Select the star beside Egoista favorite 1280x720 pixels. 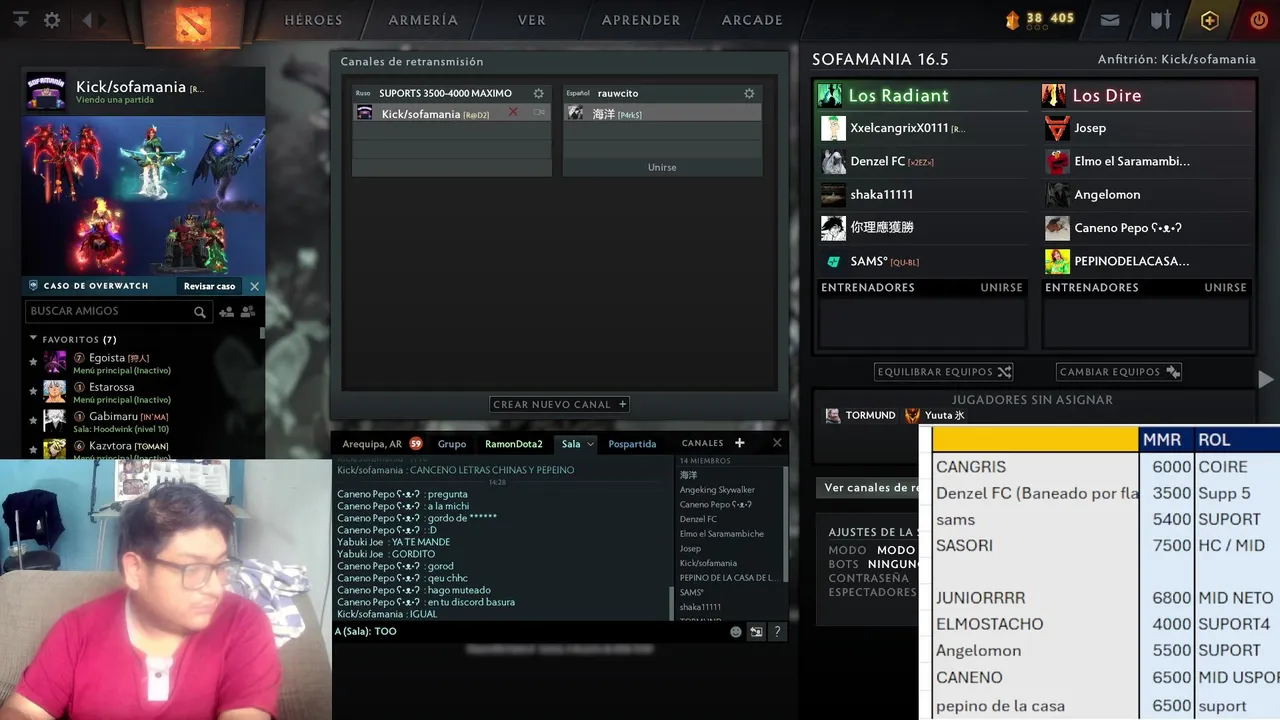(33, 362)
